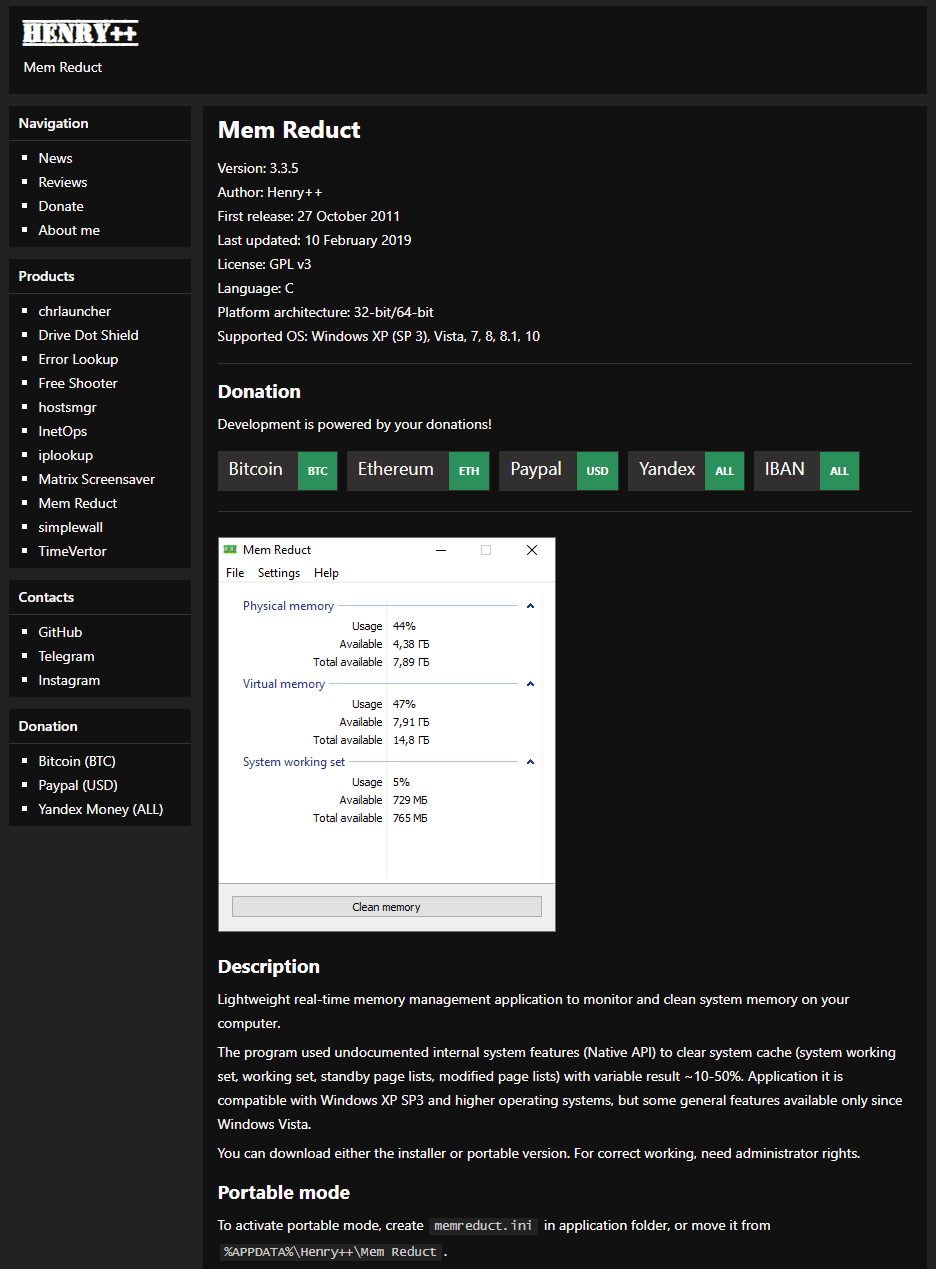The image size is (936, 1269).
Task: Click the System working set available value 729 МБ
Action: 410,800
